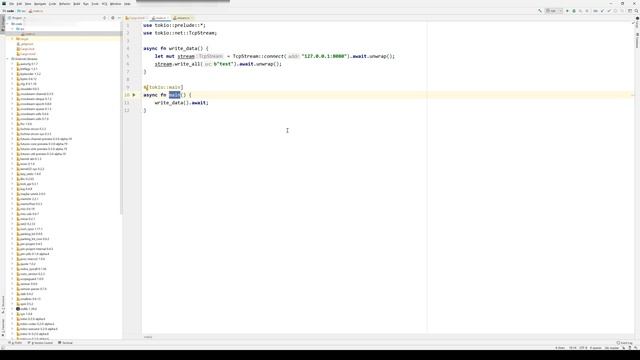Select the crossbeam-queue library entry
The image size is (640, 360).
pos(33,109)
